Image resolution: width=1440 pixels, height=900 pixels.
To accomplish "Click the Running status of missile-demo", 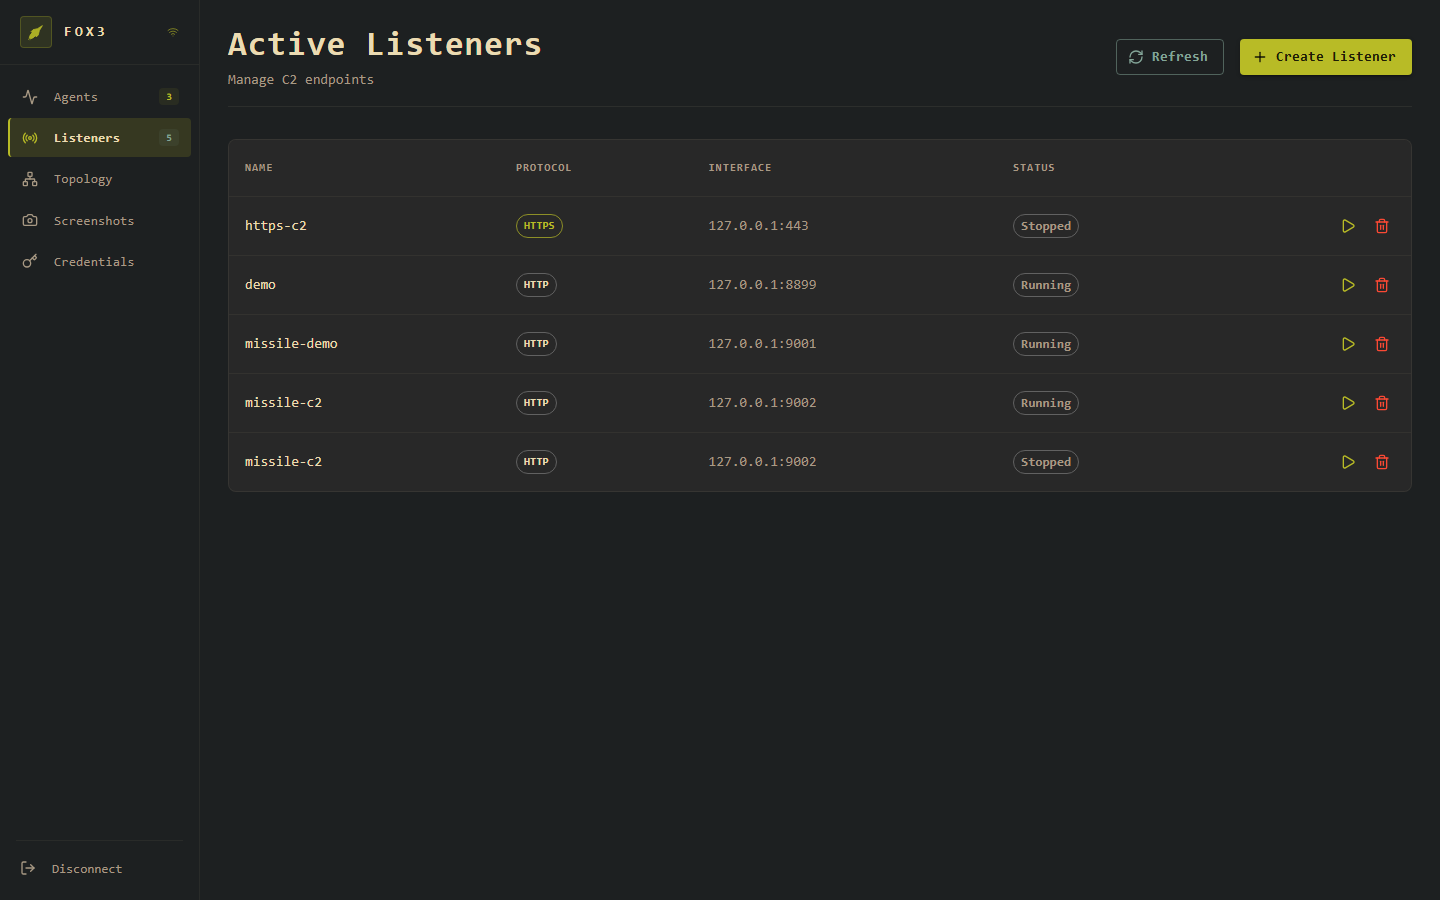I will pyautogui.click(x=1045, y=344).
